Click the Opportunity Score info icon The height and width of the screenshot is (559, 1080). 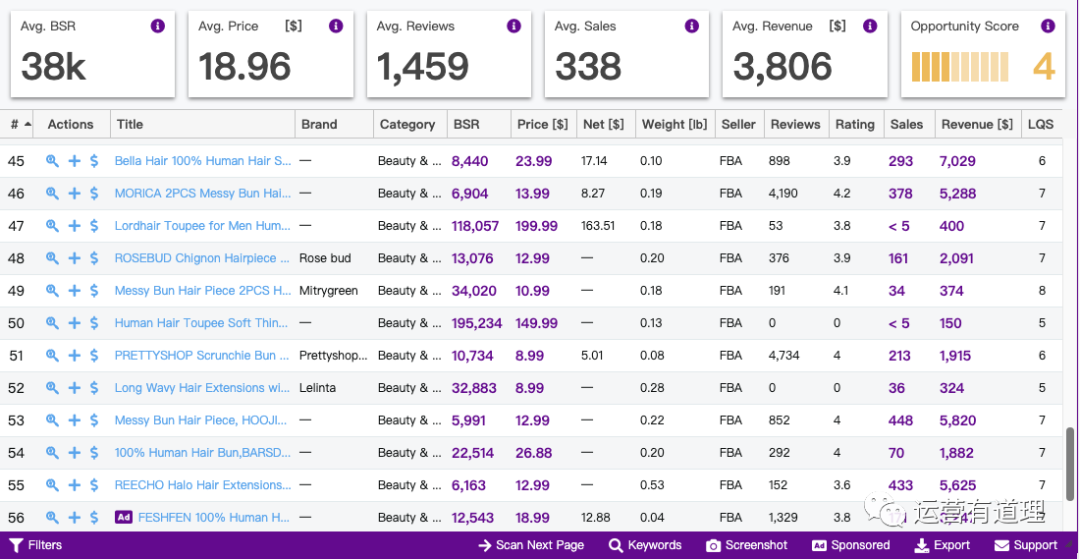click(x=1047, y=27)
